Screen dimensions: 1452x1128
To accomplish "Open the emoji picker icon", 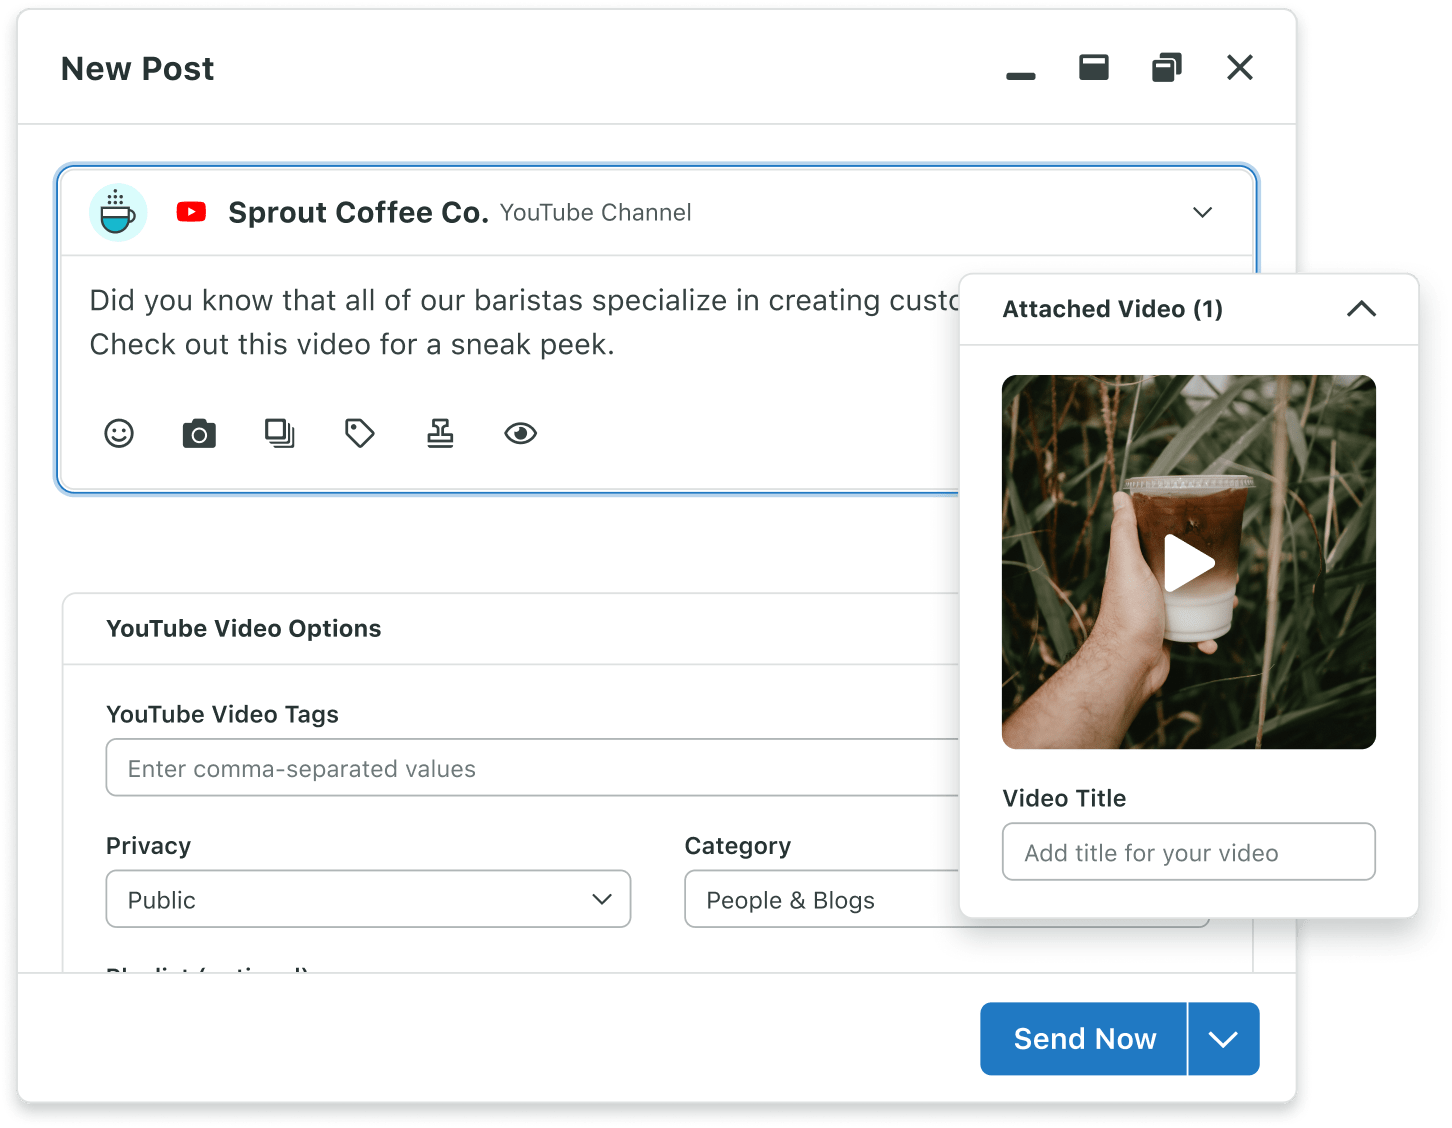I will tap(119, 433).
